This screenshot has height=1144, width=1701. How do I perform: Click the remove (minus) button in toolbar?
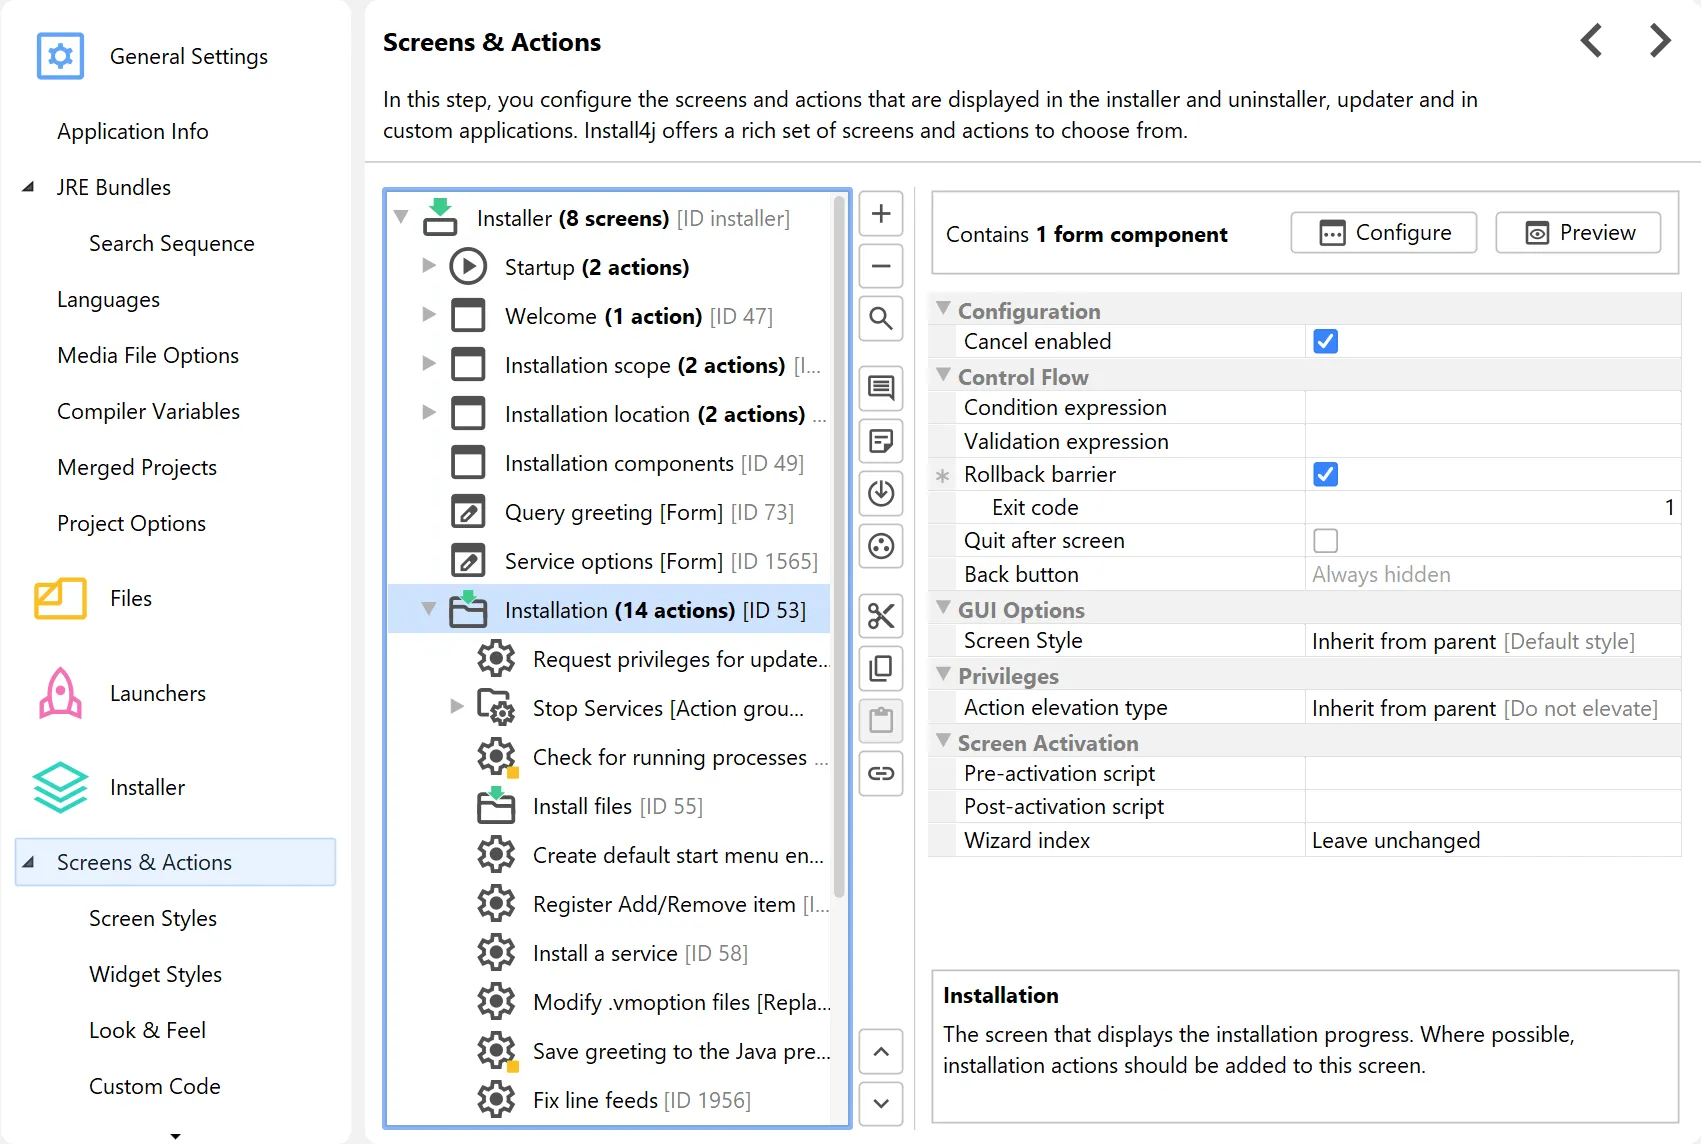tap(881, 266)
